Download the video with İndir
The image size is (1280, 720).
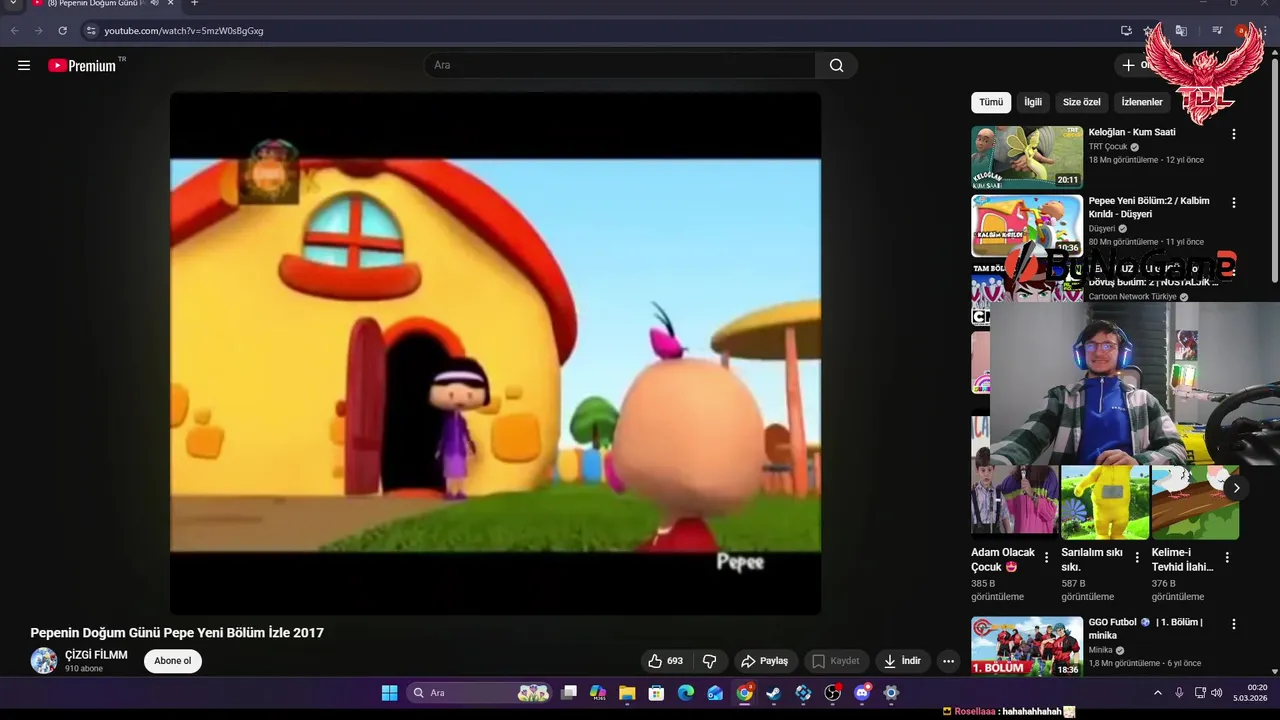pos(901,661)
